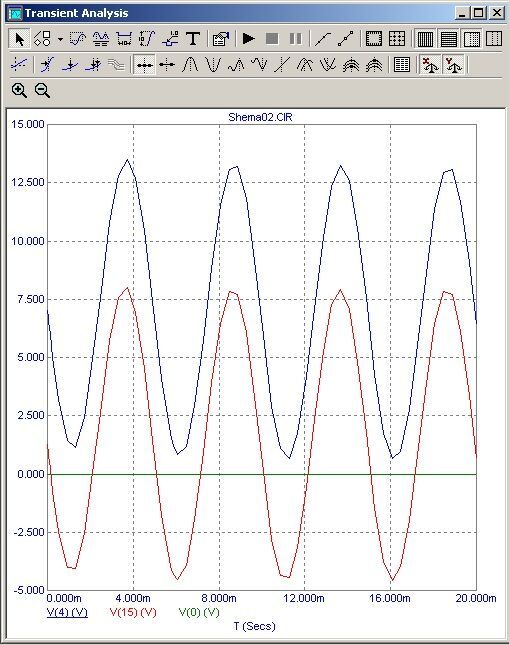509x645 pixels.
Task: Close the Transient Analysis window
Action: coord(497,13)
